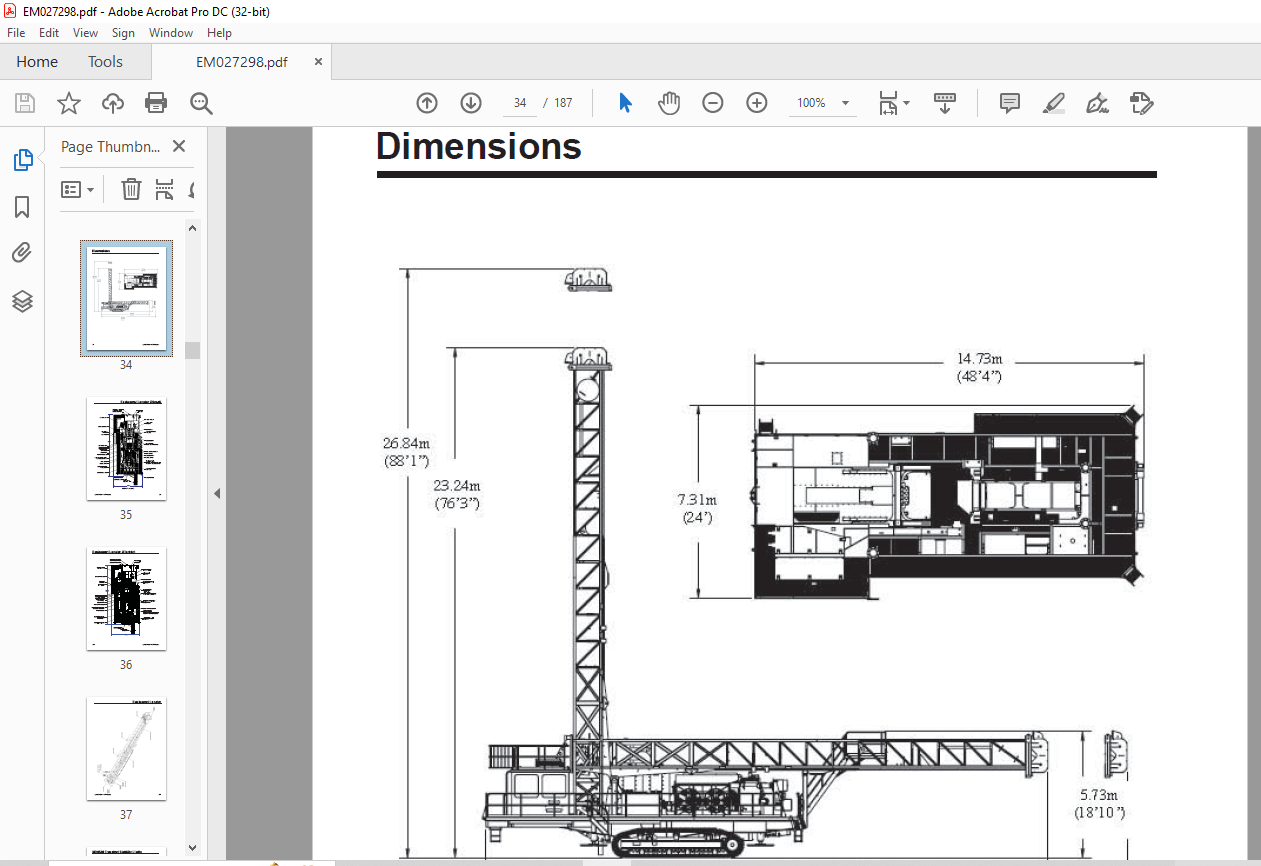Expand thumbnail options menu dropdown

click(78, 189)
